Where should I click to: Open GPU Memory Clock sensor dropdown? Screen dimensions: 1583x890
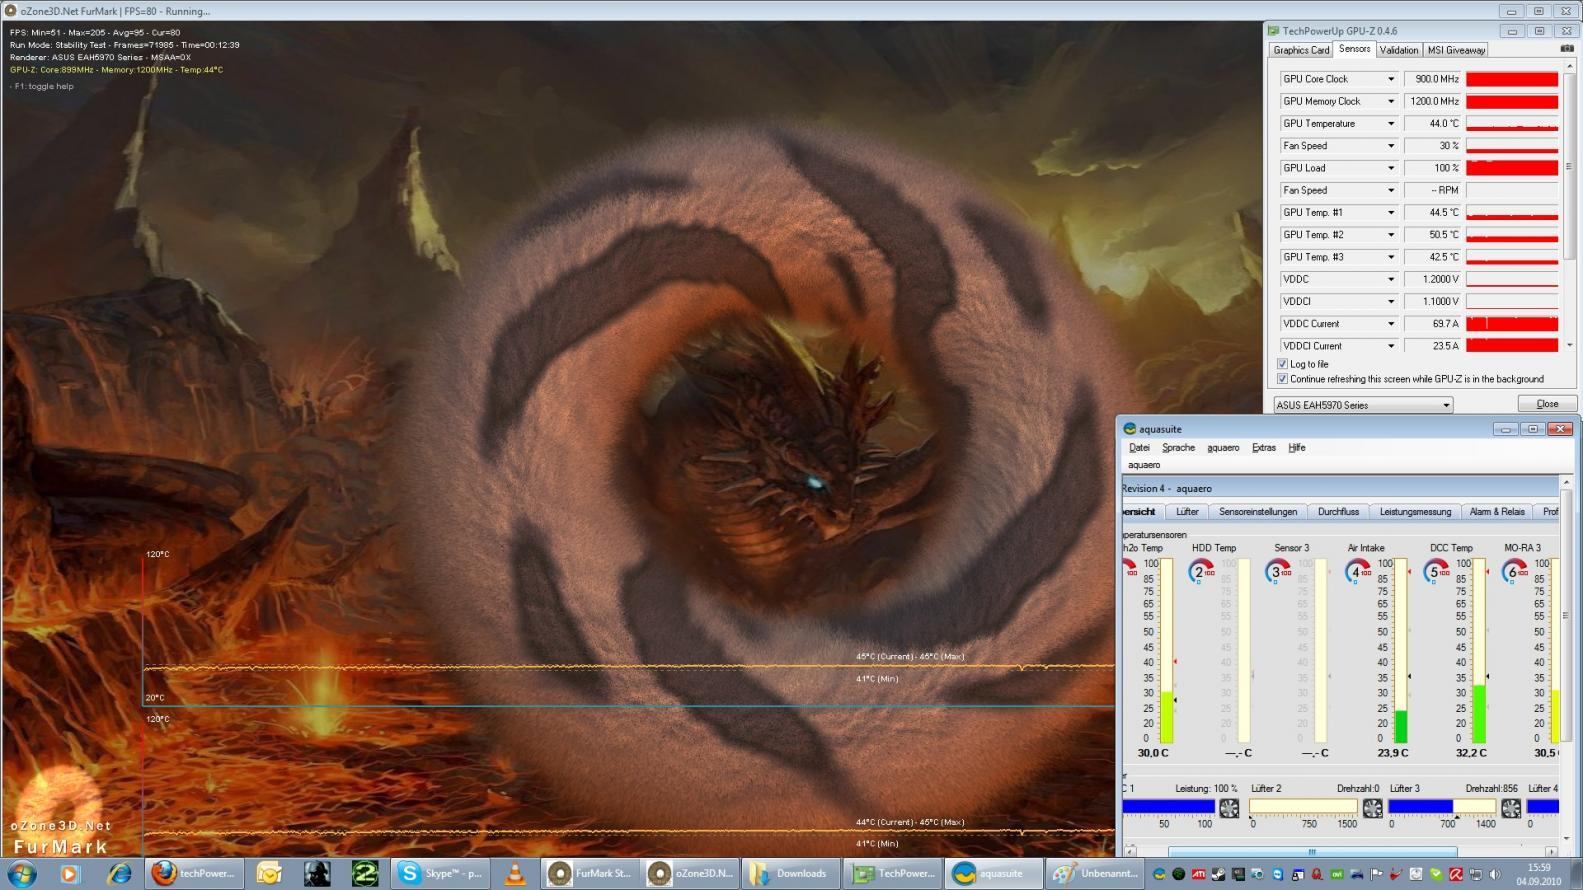tap(1390, 101)
